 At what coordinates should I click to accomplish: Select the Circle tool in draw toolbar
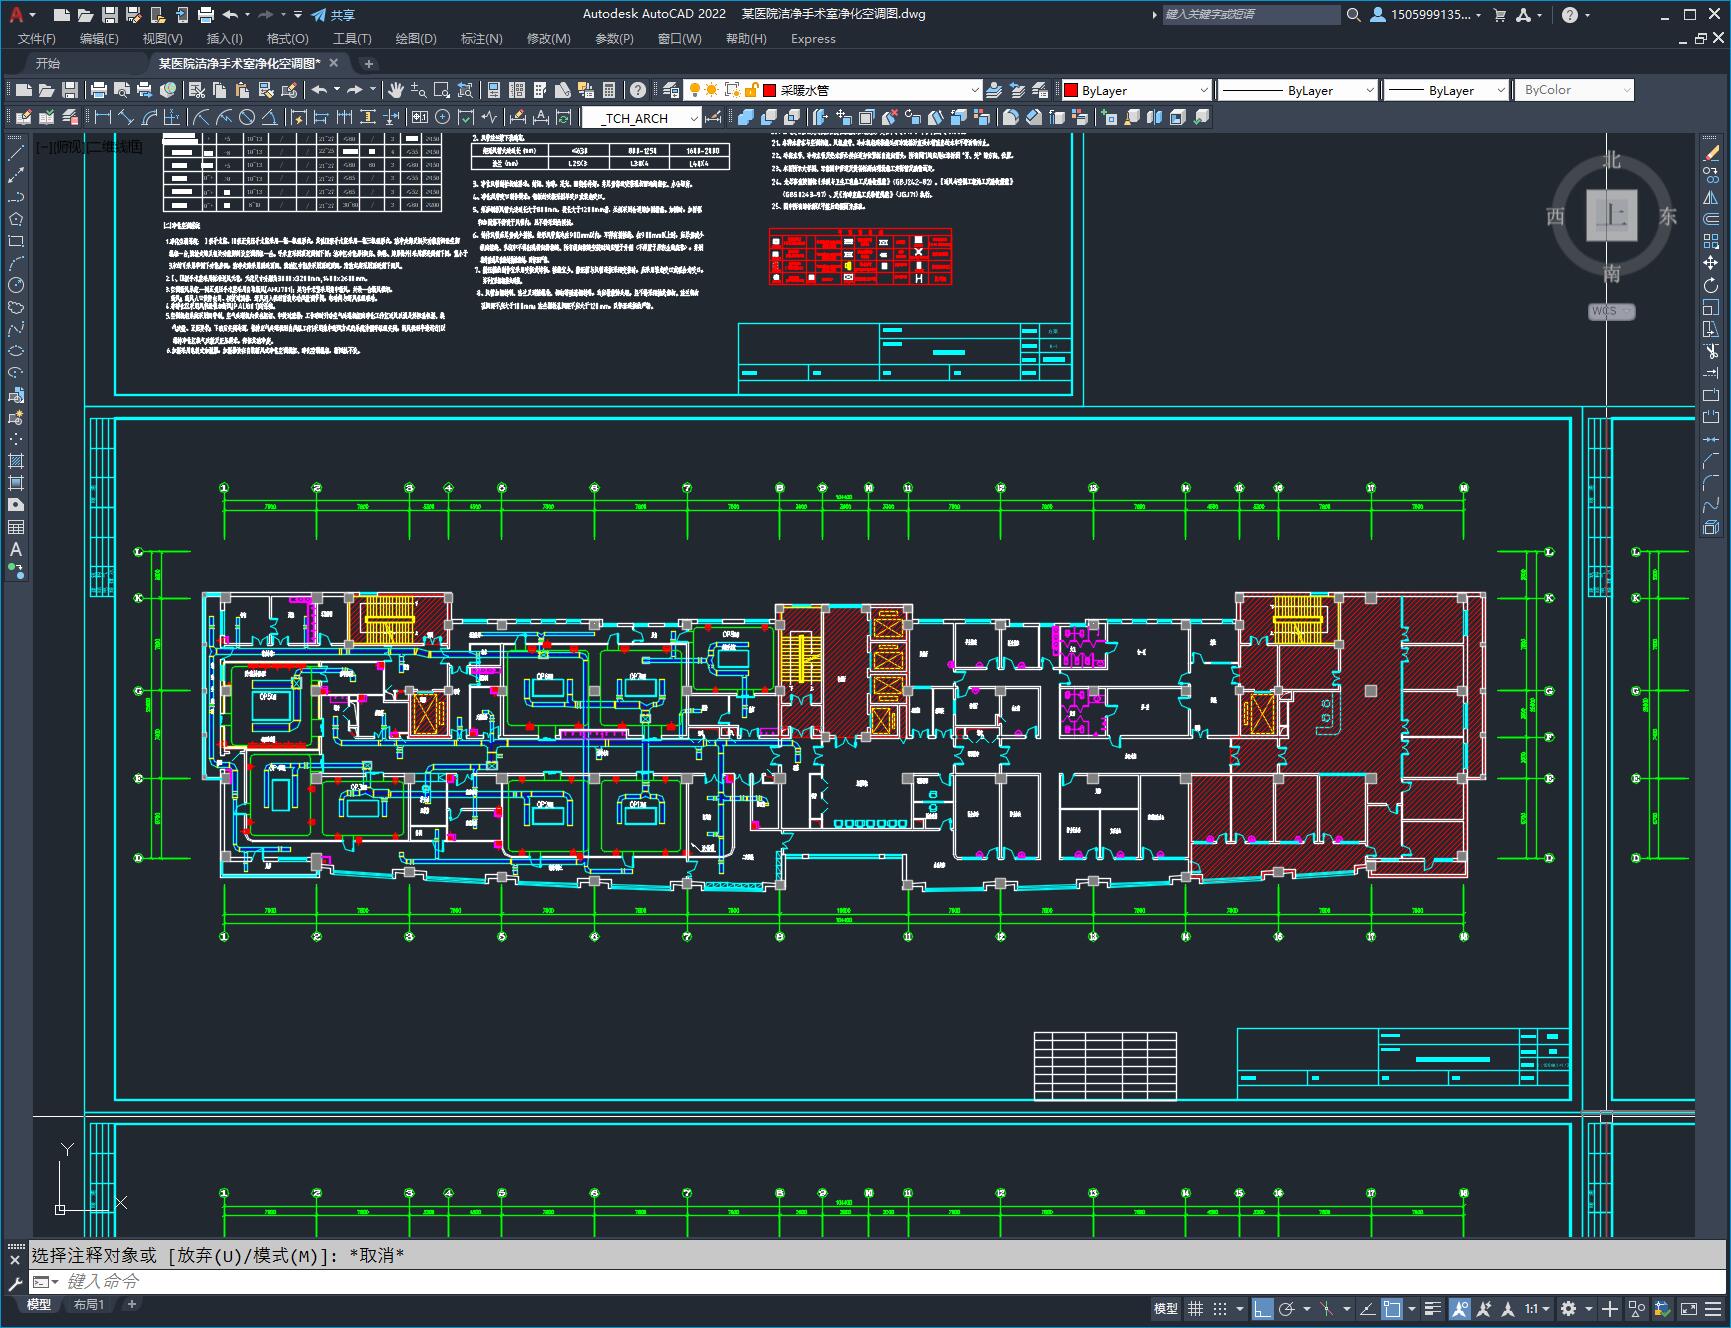[16, 285]
